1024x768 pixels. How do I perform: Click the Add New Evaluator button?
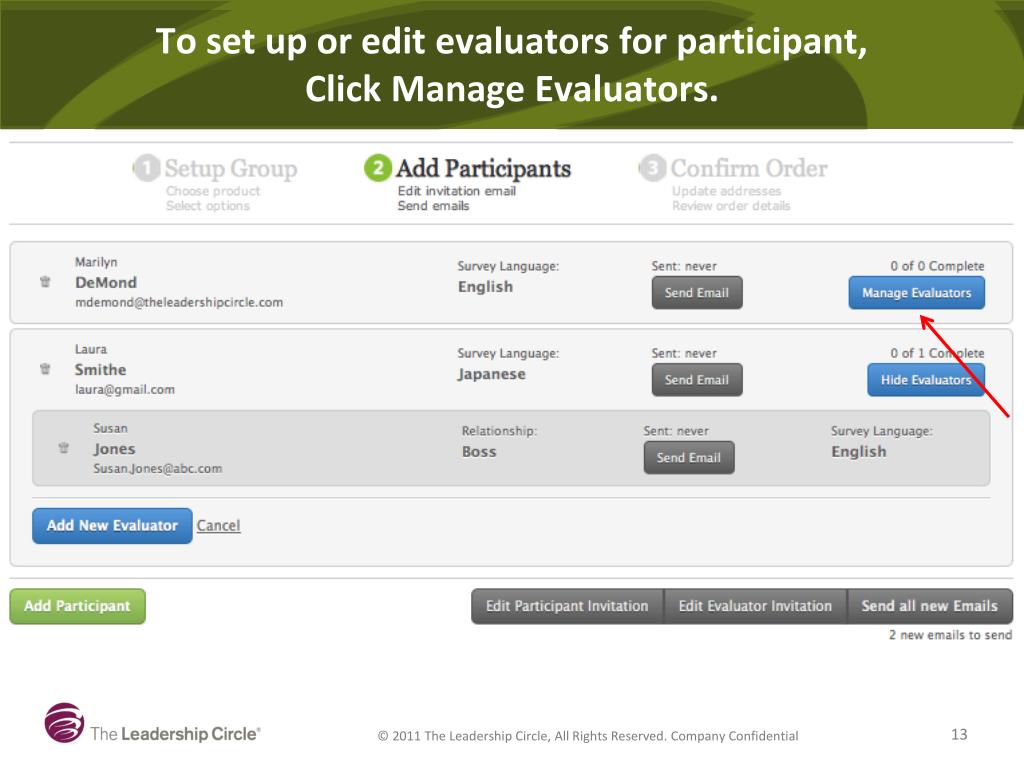click(x=112, y=525)
